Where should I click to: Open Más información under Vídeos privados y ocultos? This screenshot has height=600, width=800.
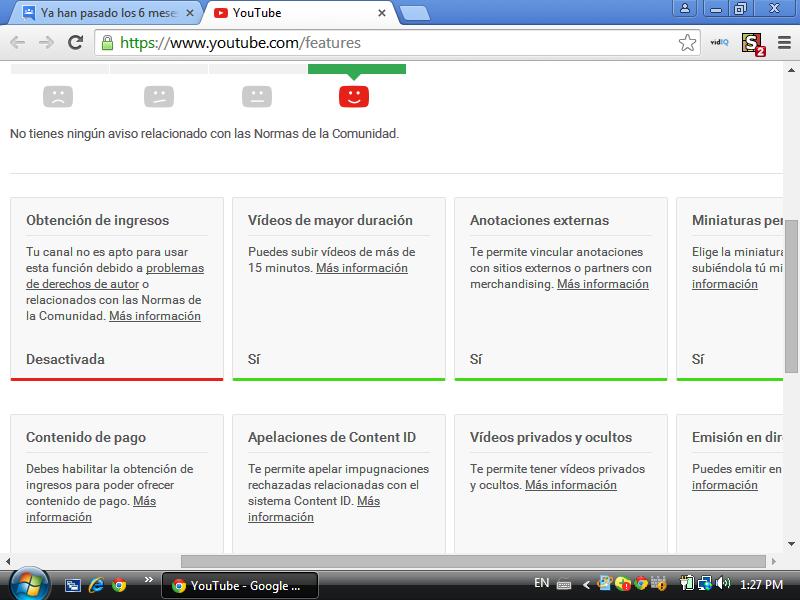(571, 485)
